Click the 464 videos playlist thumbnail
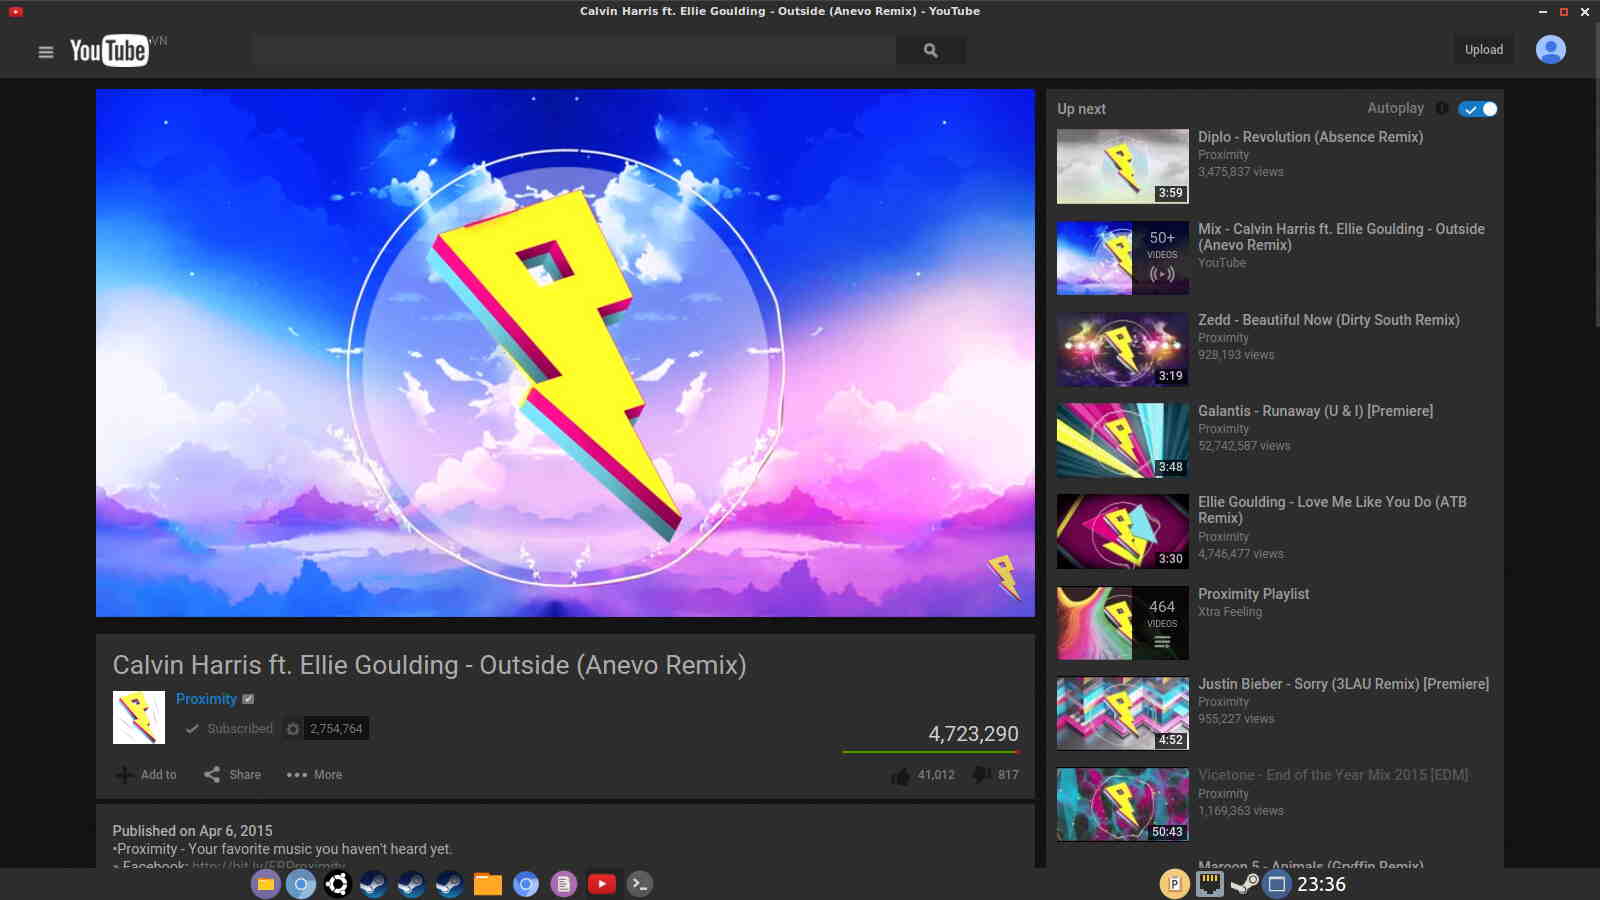This screenshot has height=900, width=1600. 1123,623
